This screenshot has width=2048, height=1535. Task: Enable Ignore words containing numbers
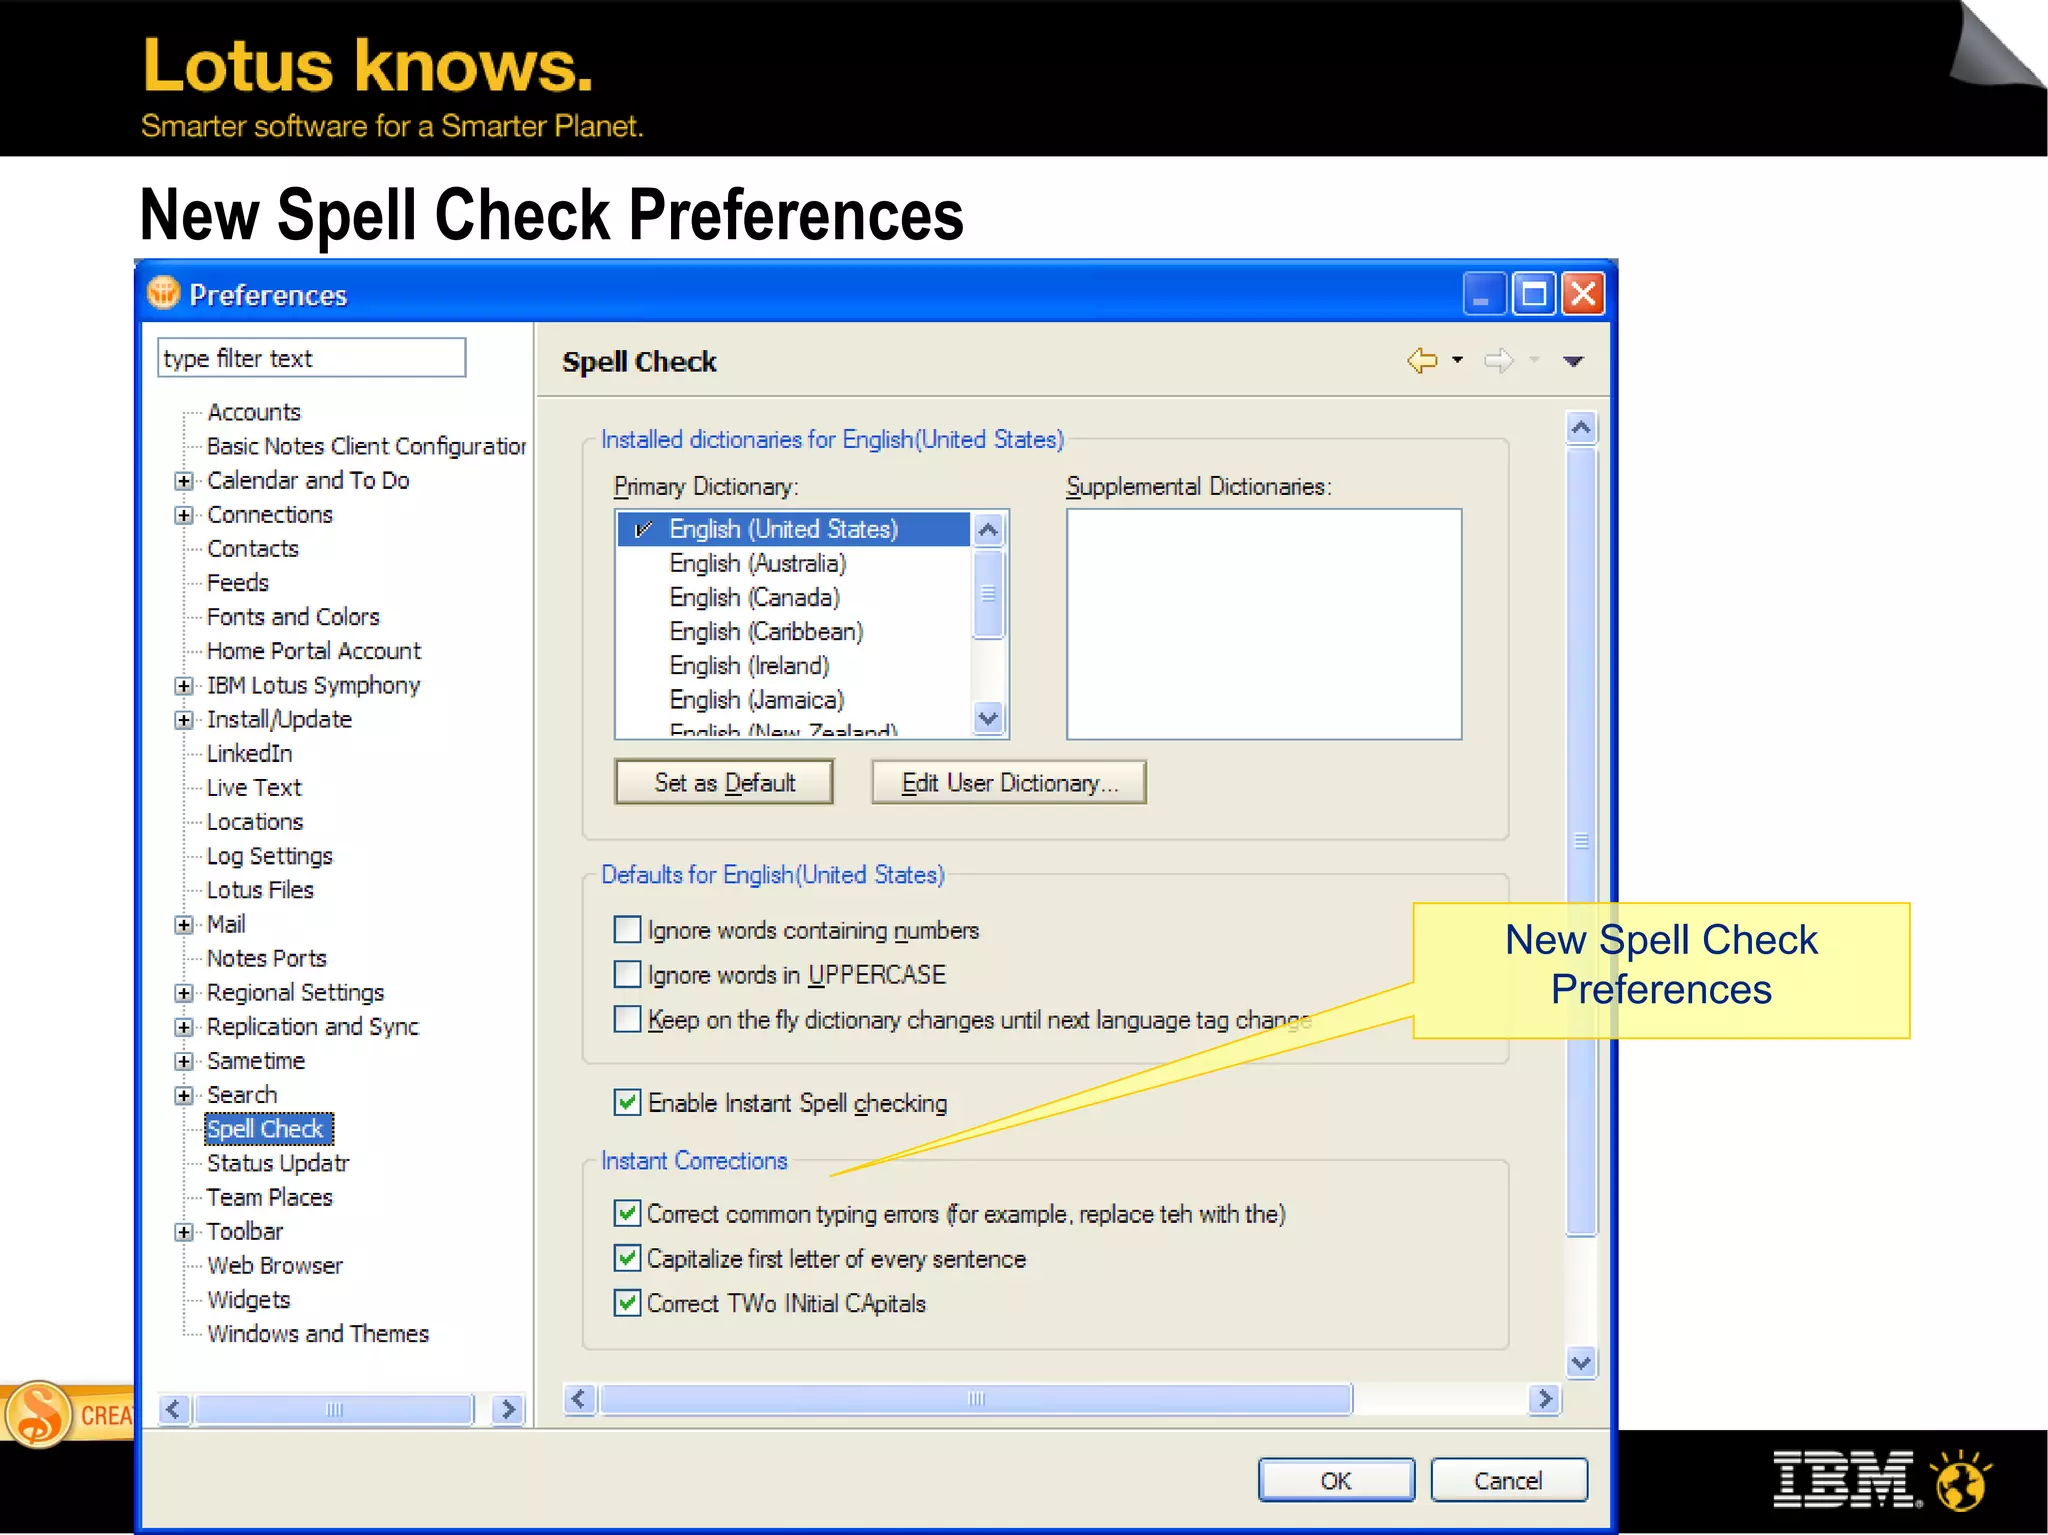tap(627, 930)
